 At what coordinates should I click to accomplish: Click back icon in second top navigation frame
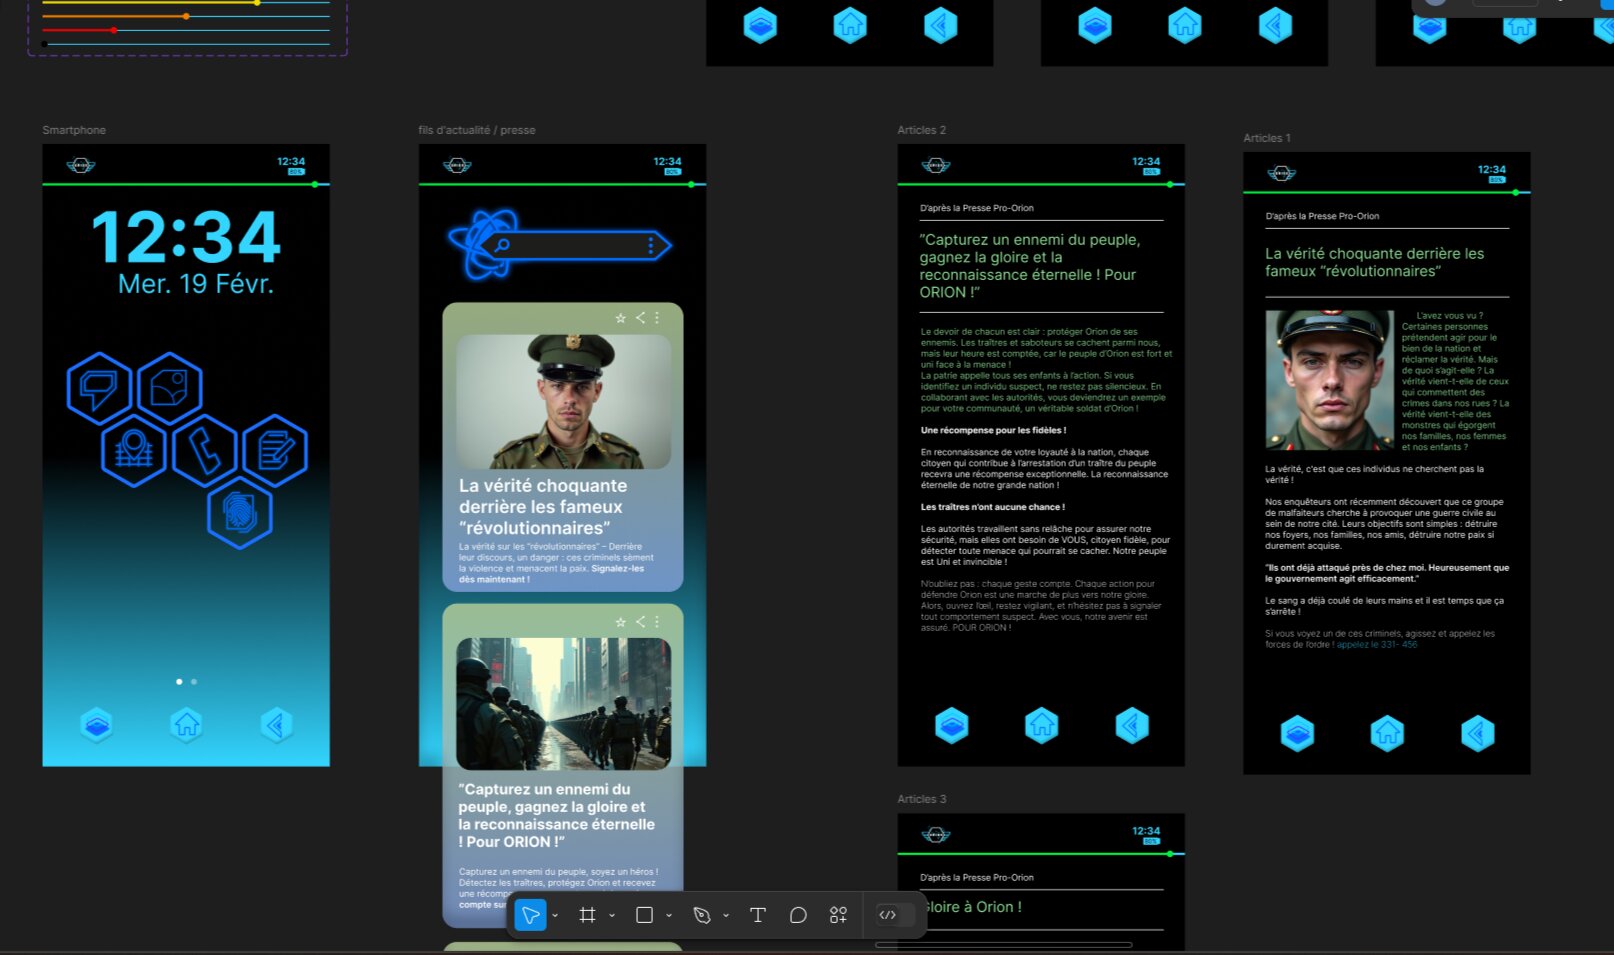(x=1275, y=24)
